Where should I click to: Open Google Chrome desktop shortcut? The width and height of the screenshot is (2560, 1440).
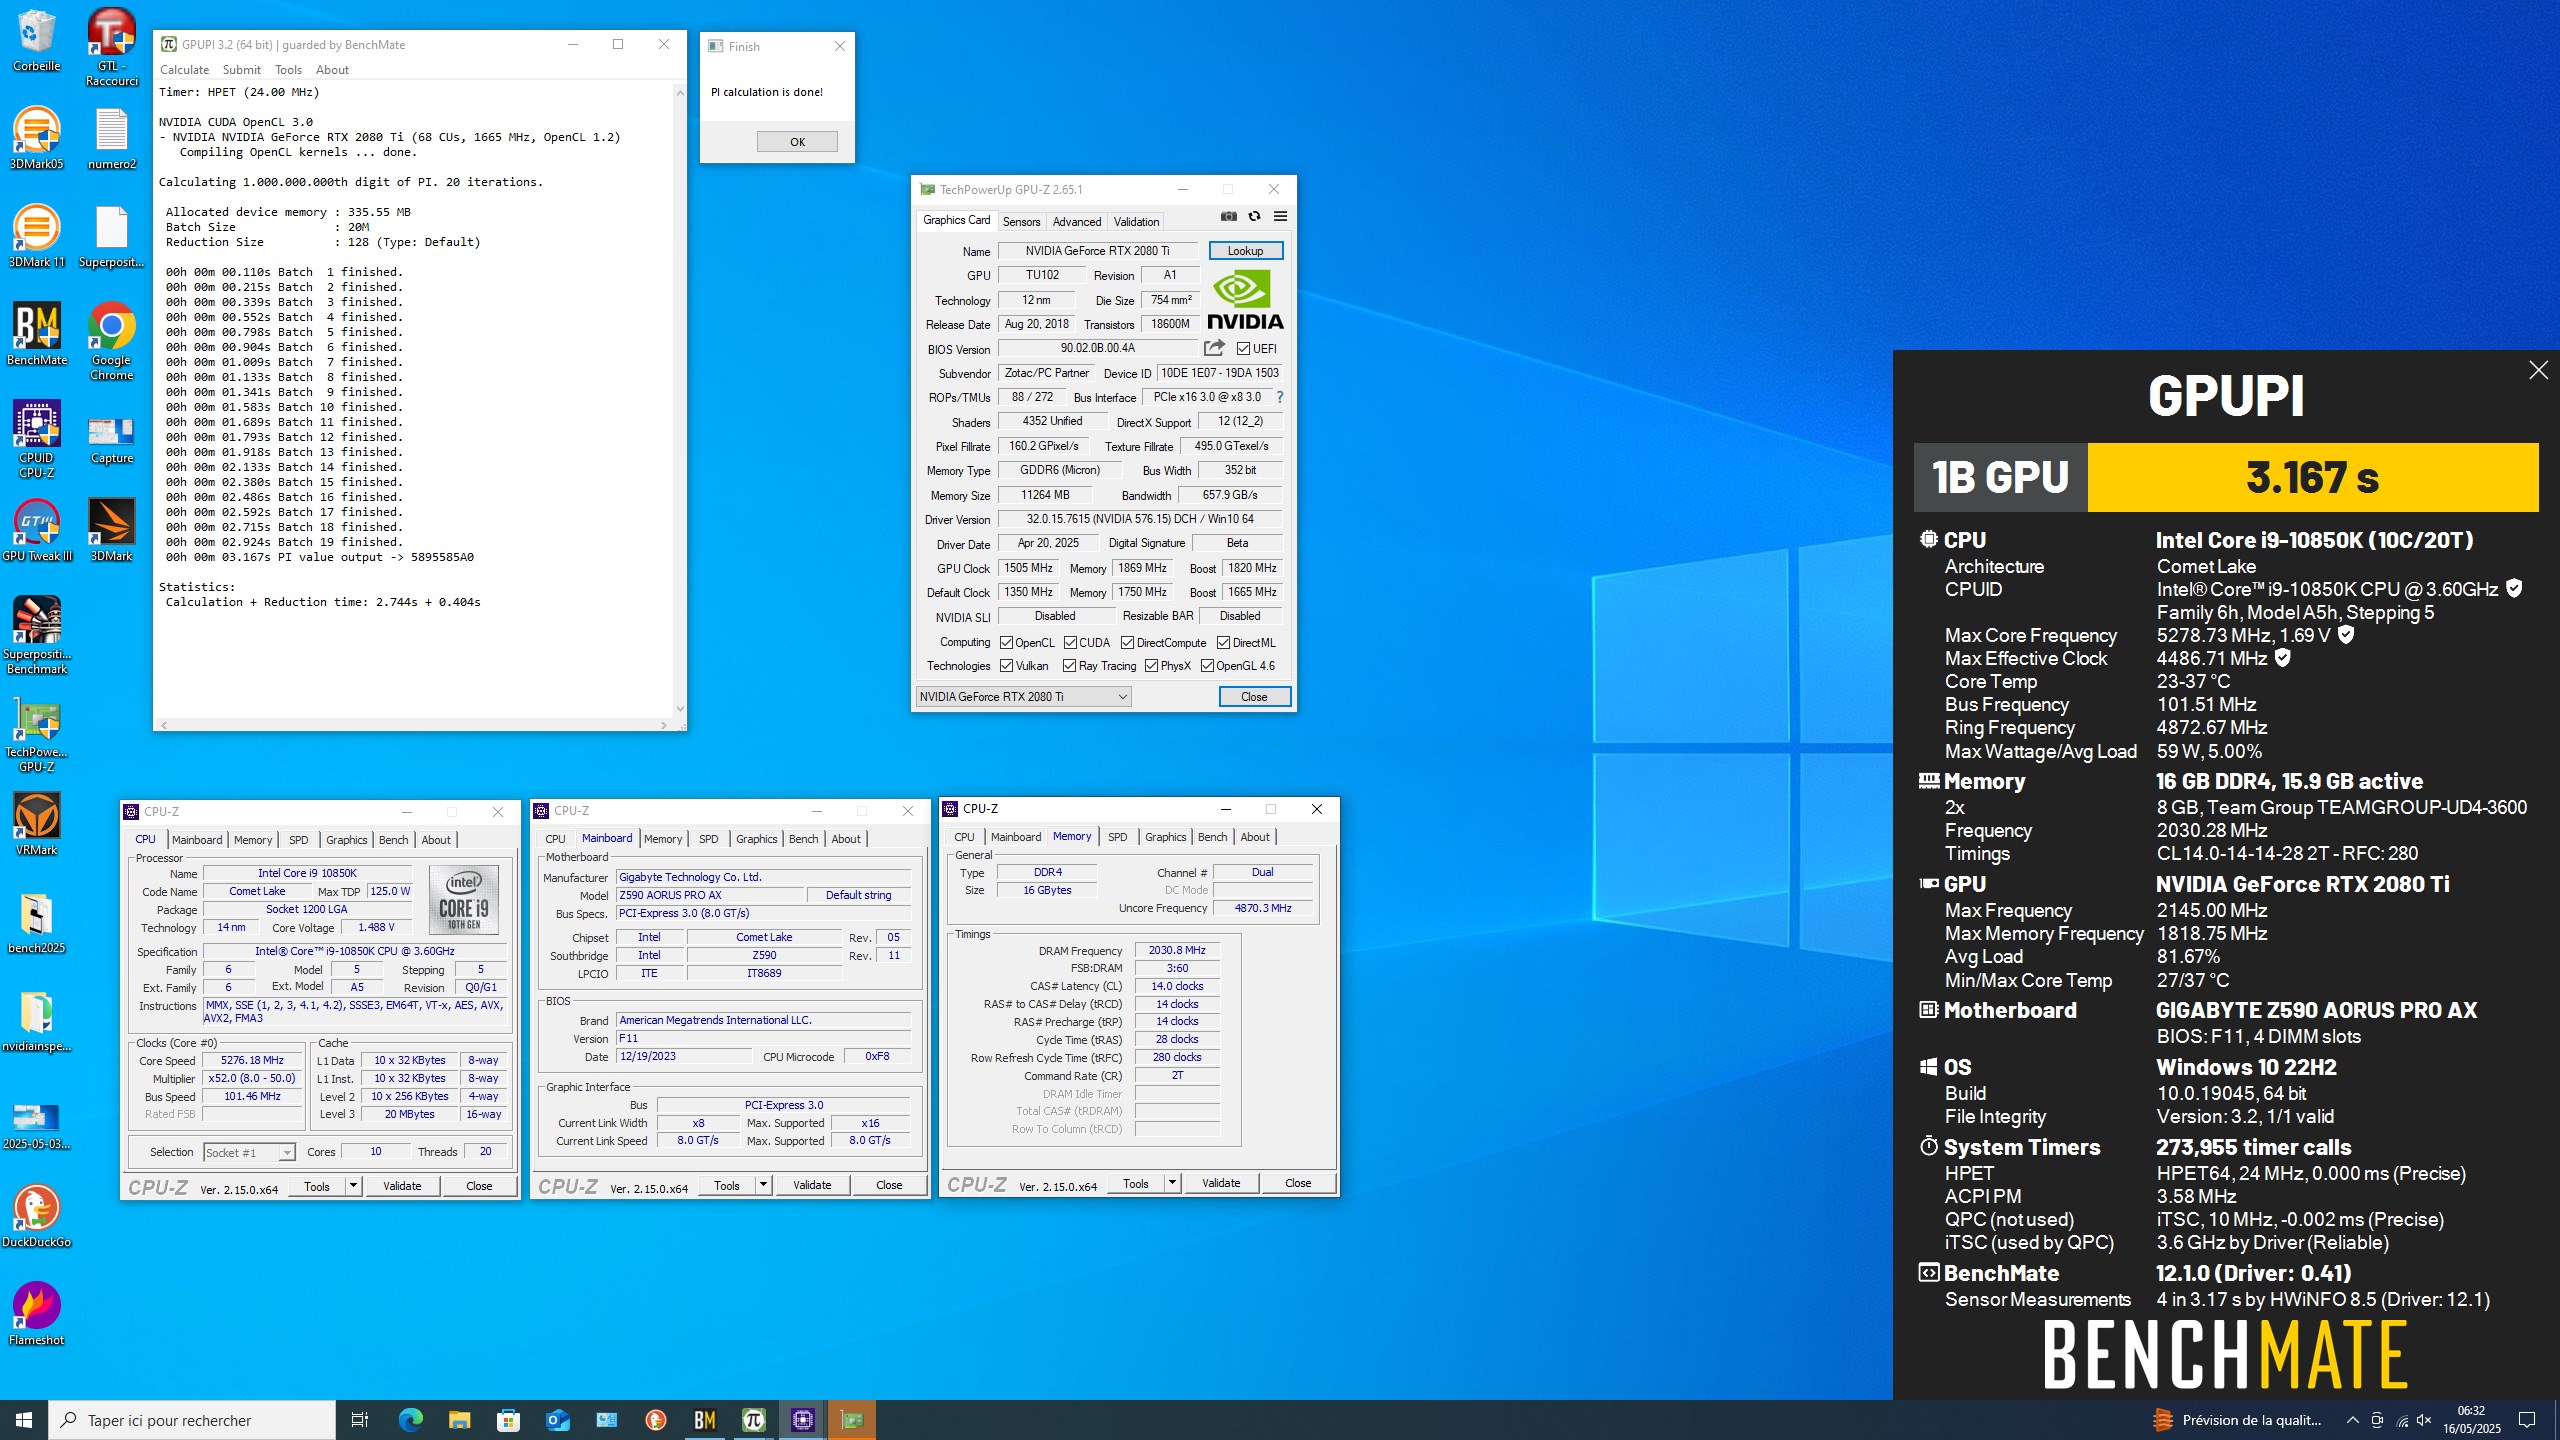111,341
